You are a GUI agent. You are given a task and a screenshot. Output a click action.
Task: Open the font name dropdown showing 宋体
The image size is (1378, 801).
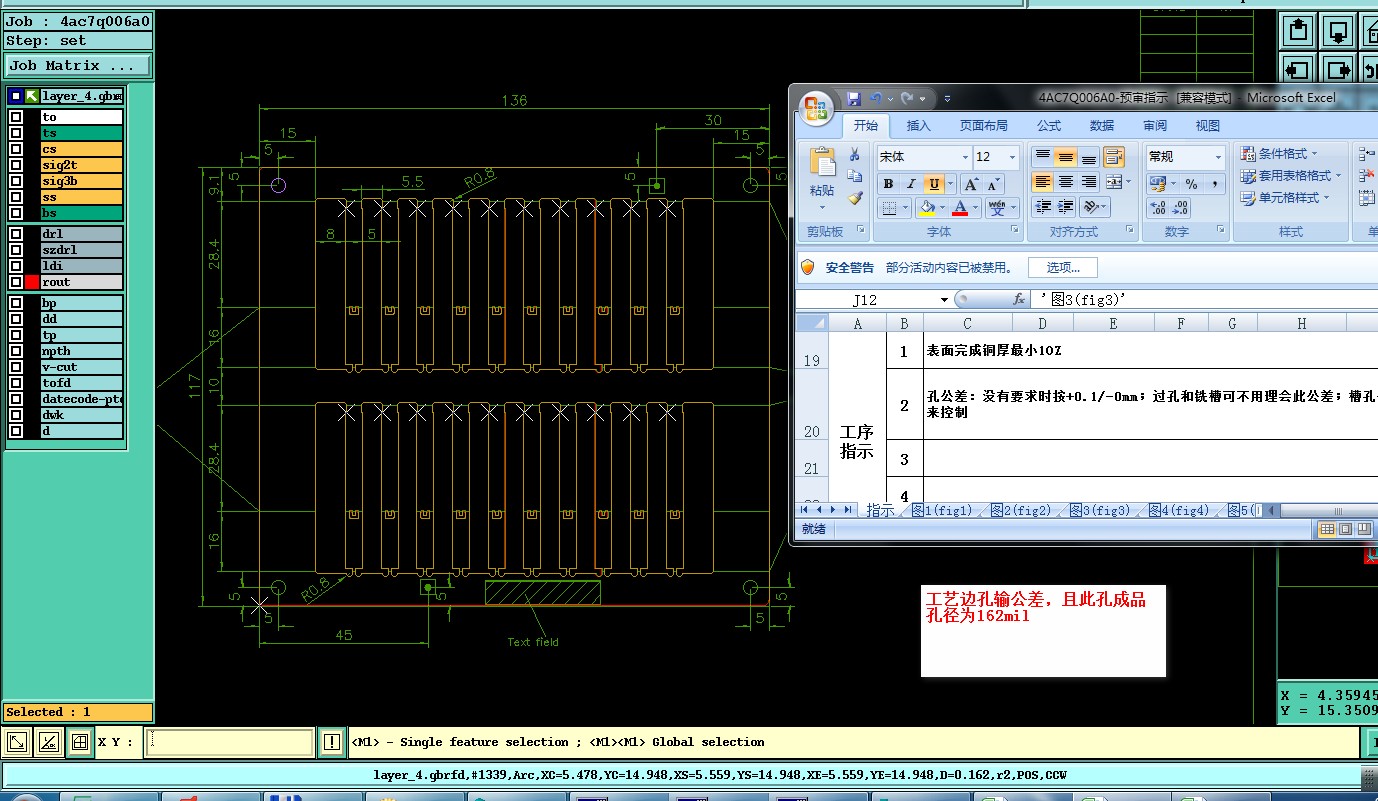pos(965,157)
